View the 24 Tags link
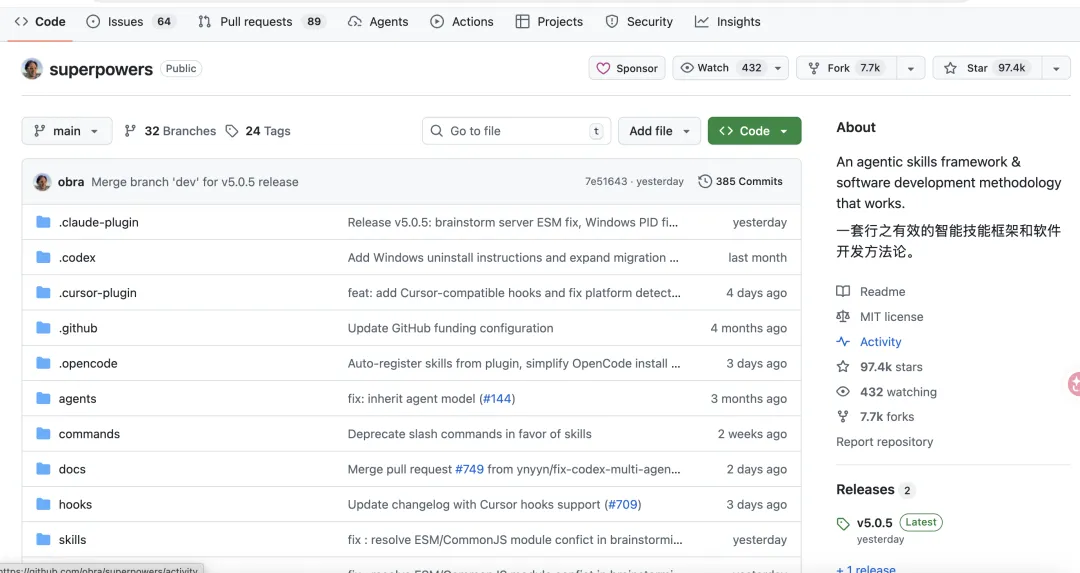1080x573 pixels. click(x=258, y=131)
